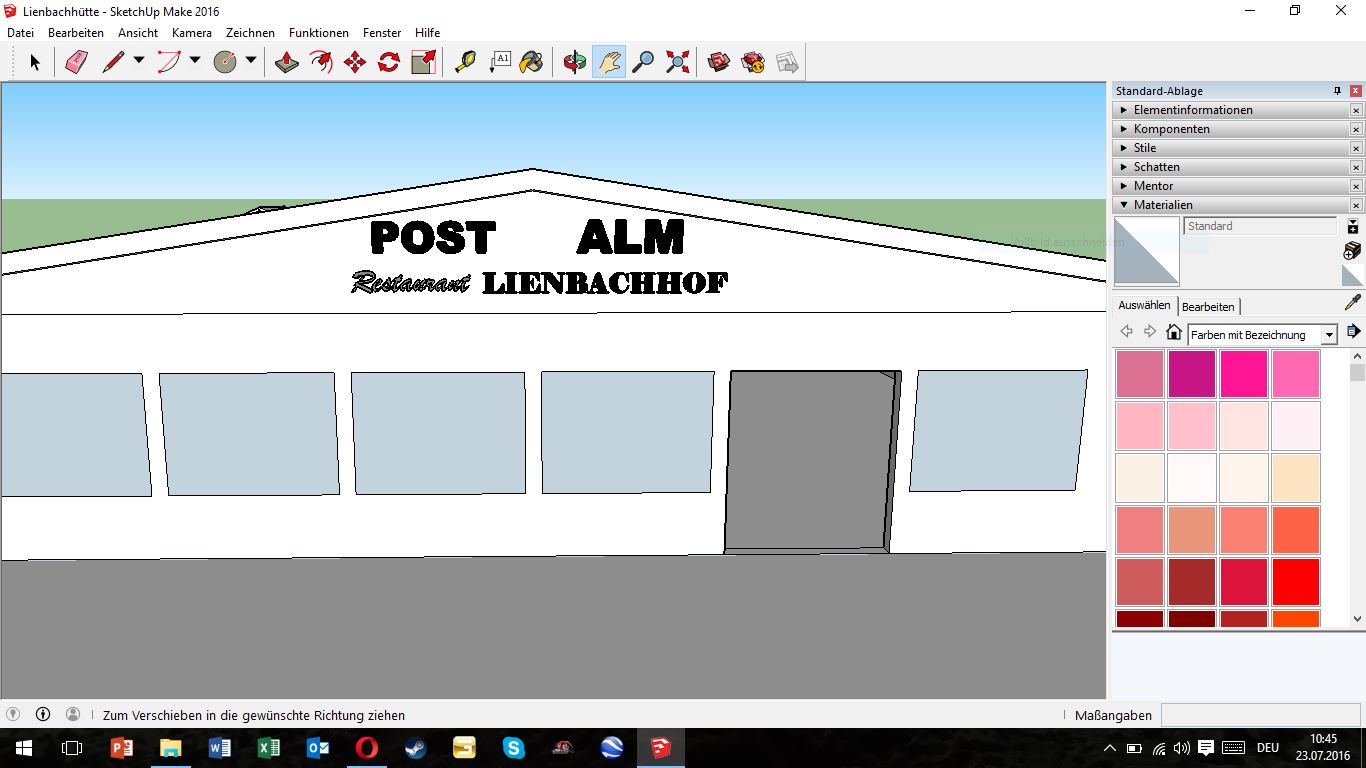Close the Komponenten panel
This screenshot has width=1366, height=768.
pyautogui.click(x=1356, y=129)
